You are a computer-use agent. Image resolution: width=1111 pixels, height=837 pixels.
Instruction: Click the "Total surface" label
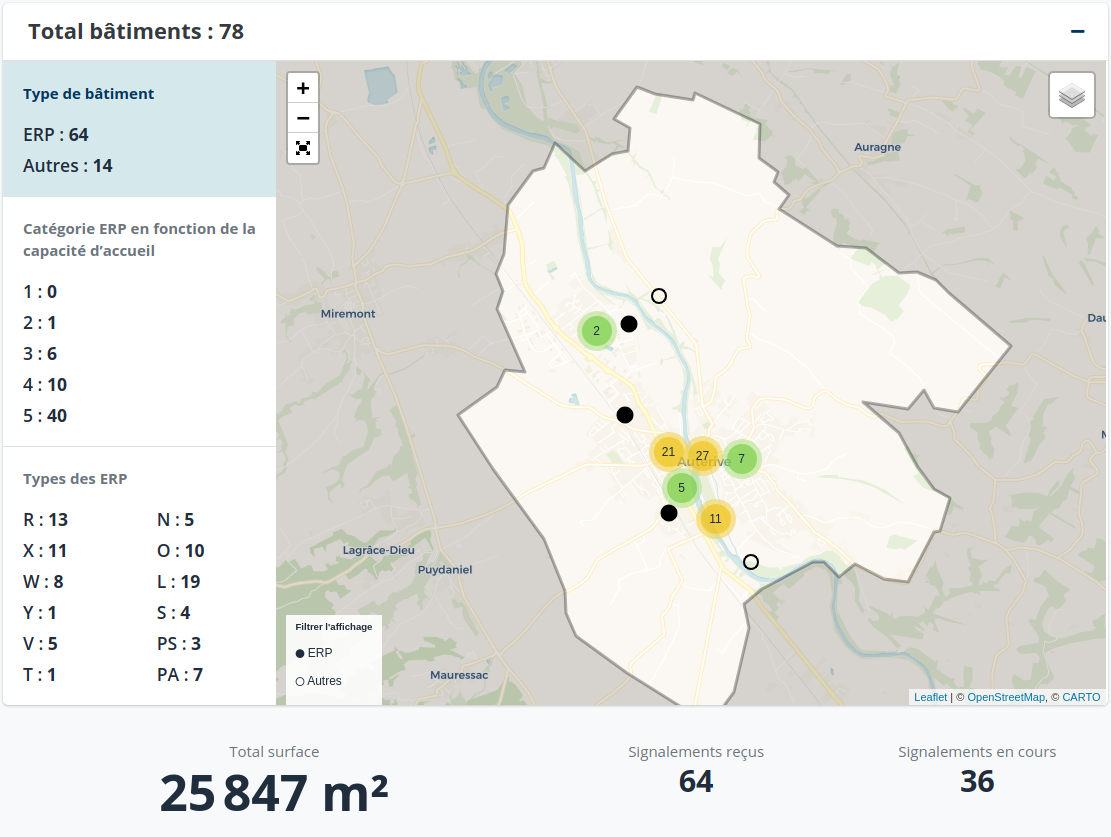(x=274, y=752)
